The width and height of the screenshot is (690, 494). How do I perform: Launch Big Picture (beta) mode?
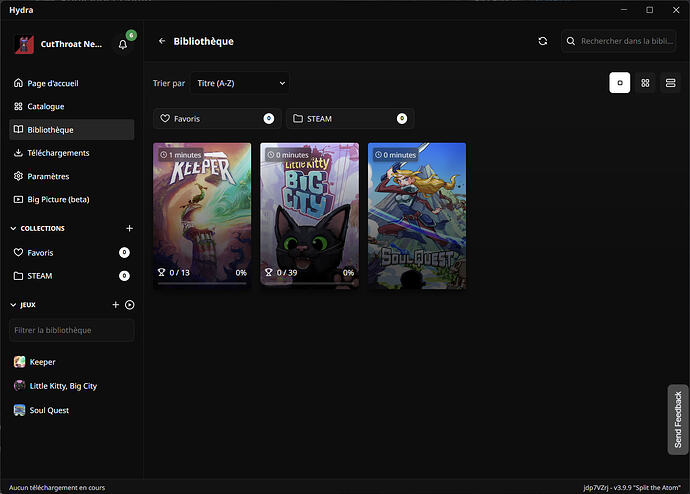(72, 200)
